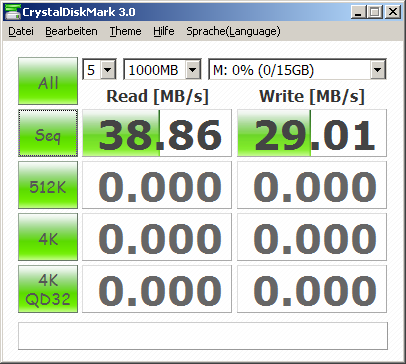Open the Theme menu

click(x=125, y=31)
